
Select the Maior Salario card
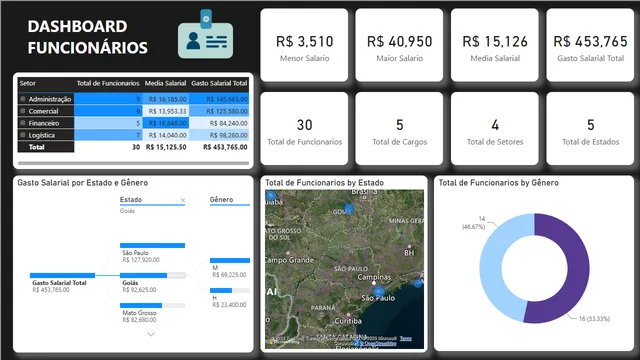[399, 45]
